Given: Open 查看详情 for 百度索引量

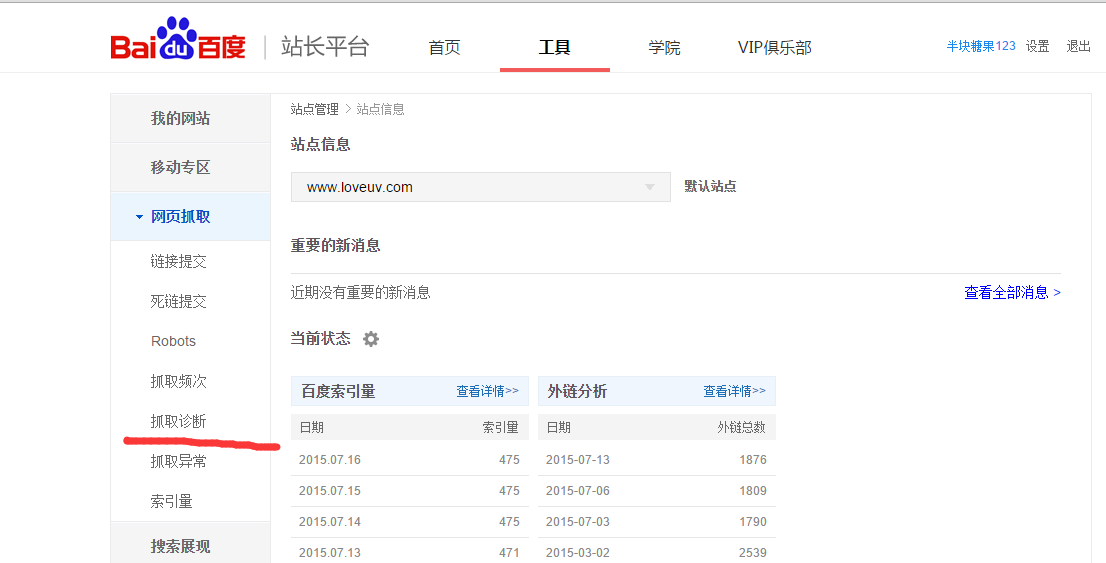Looking at the screenshot, I should click(x=487, y=391).
